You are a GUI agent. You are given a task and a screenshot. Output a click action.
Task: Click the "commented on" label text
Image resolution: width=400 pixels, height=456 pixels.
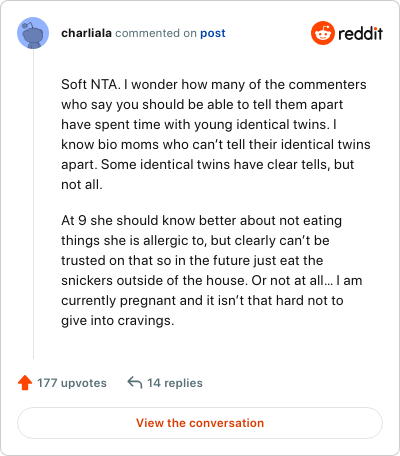click(156, 33)
